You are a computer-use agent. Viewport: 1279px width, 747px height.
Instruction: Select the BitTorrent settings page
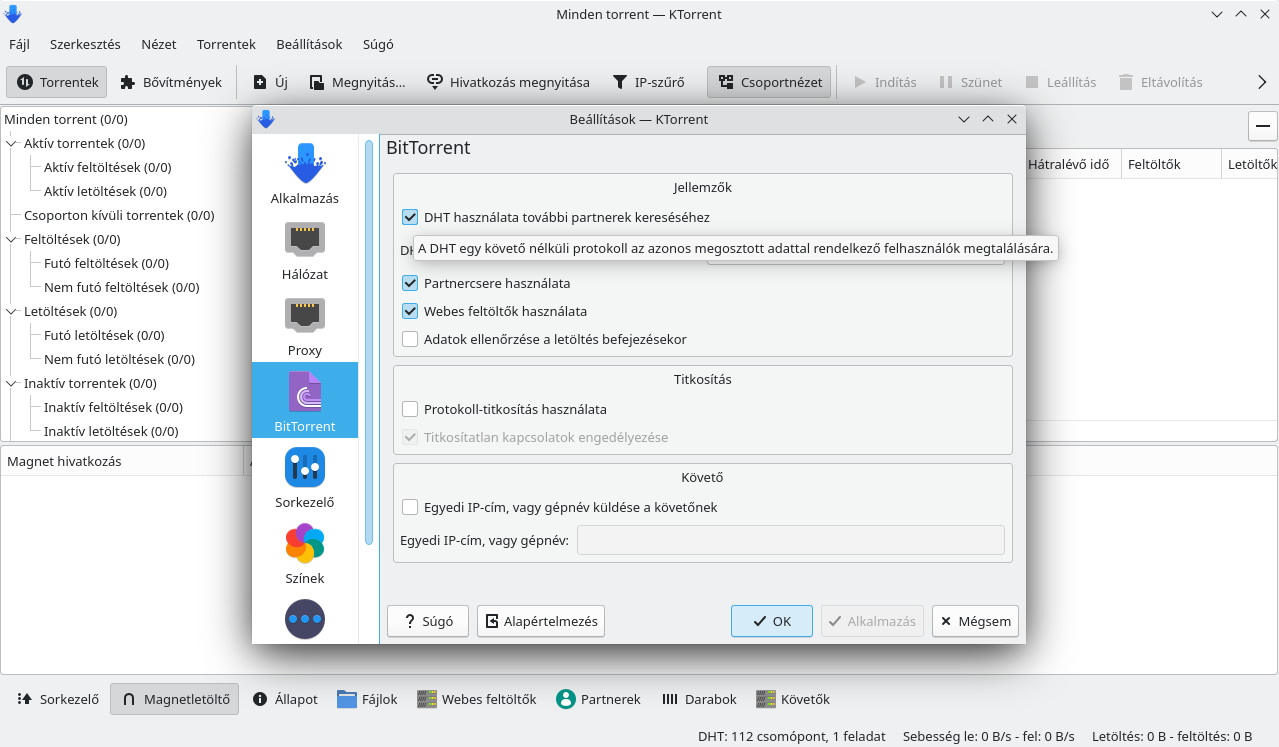305,400
